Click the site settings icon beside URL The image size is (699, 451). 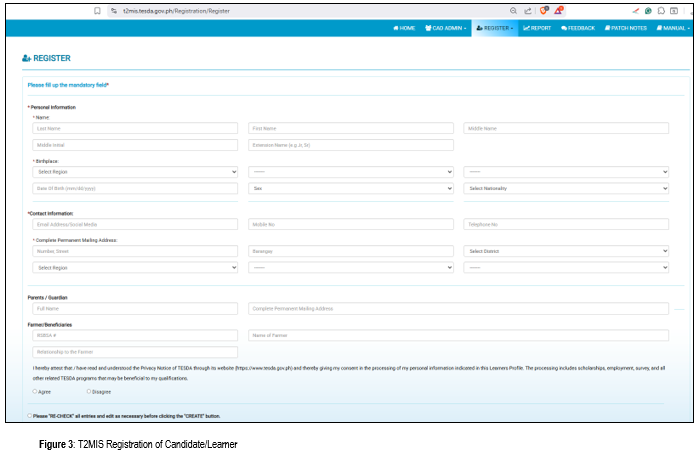pos(114,10)
